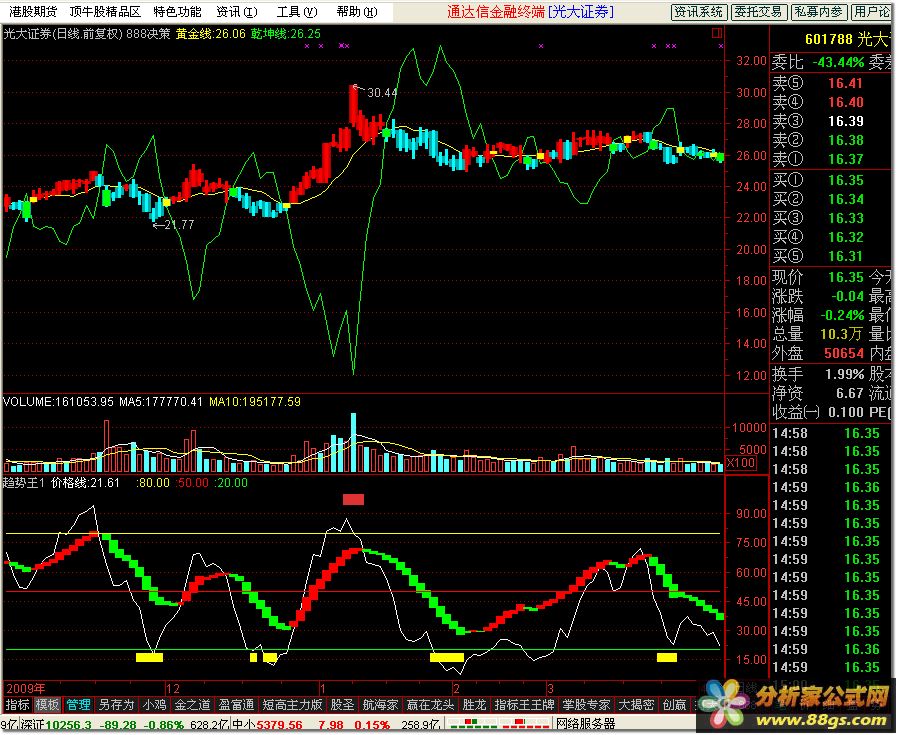898x735 pixels.
Task: Click the small red window icon on chart
Action: point(716,33)
